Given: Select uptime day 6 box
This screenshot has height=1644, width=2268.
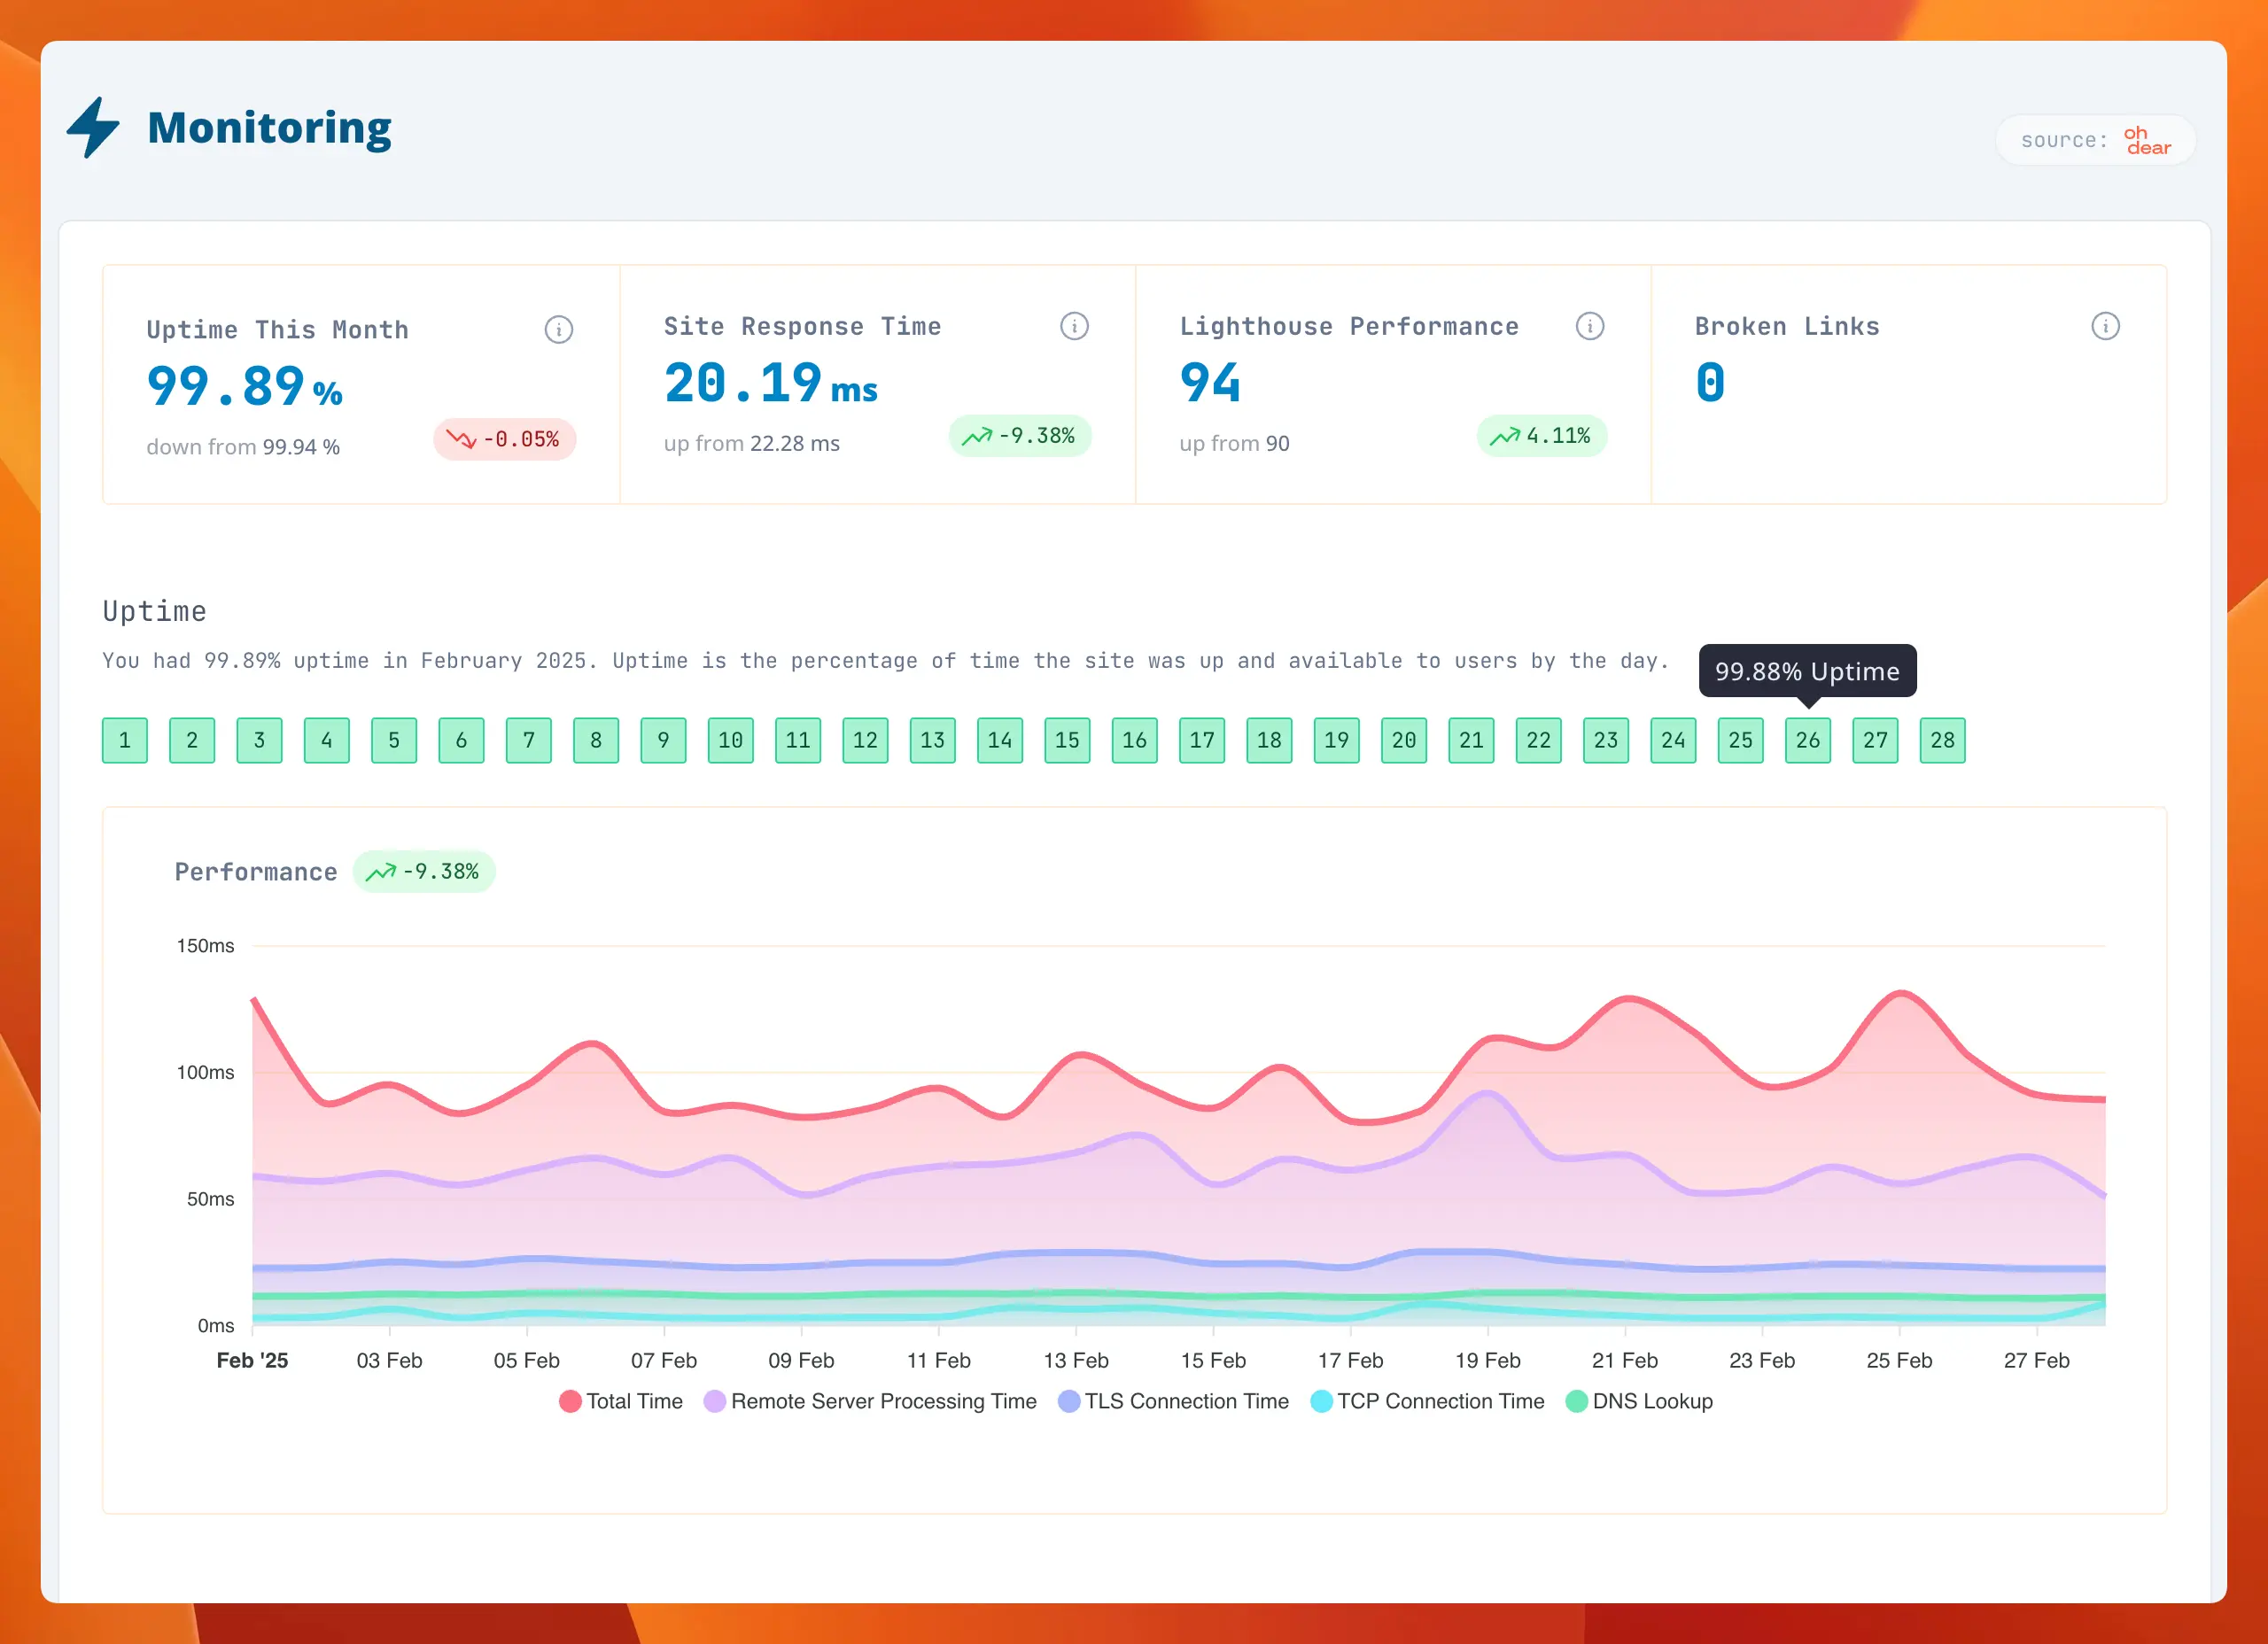Looking at the screenshot, I should [461, 740].
